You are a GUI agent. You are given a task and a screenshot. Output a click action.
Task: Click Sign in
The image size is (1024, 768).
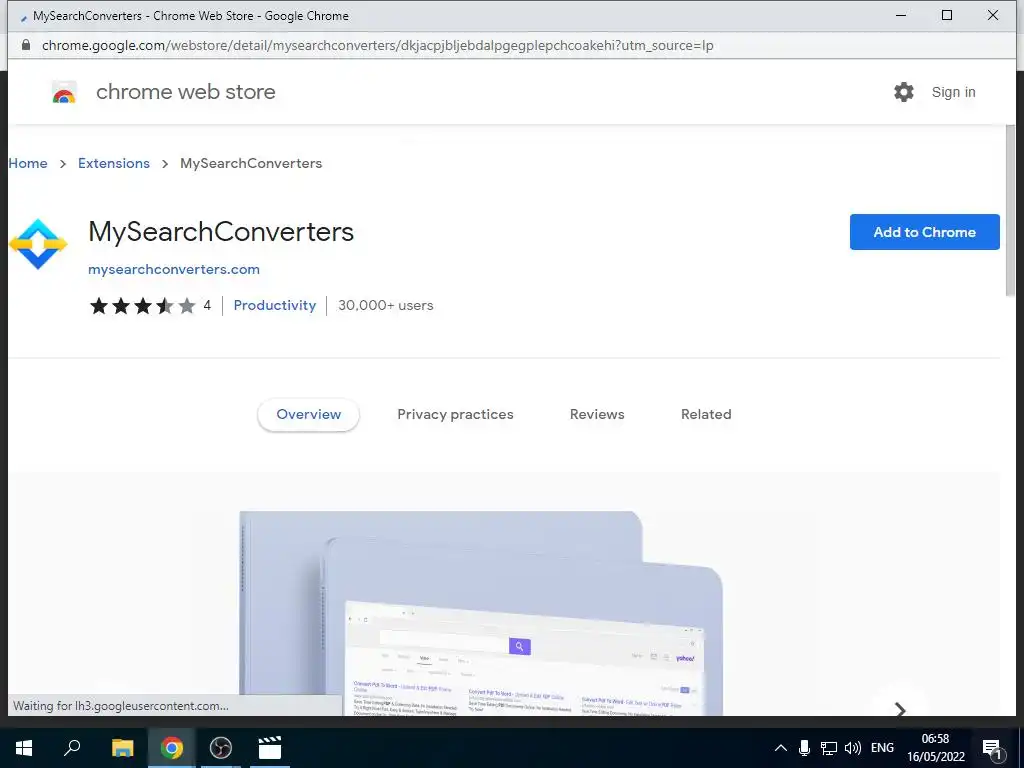[953, 92]
